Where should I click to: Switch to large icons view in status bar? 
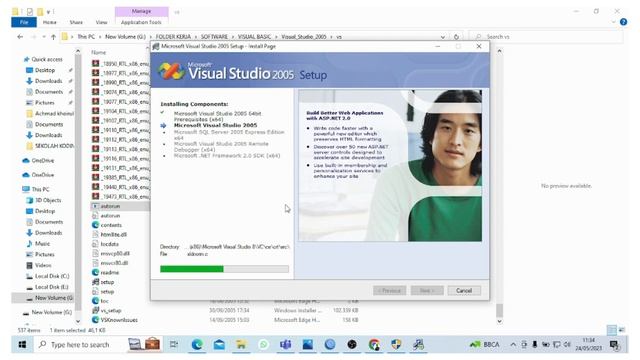click(x=621, y=329)
